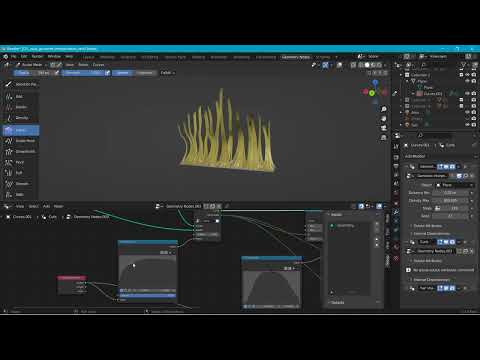The image size is (480, 360).
Task: Select the Grow/Shrink tool
Action: (20, 151)
